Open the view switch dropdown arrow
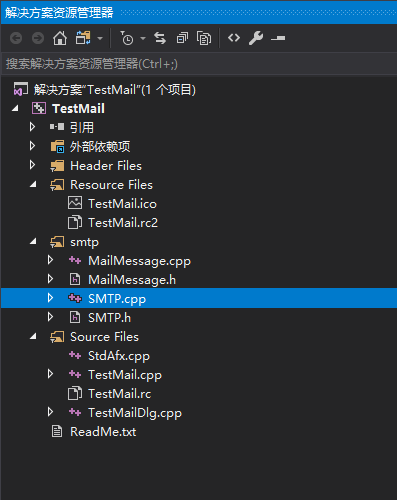This screenshot has width=397, height=500. [100, 38]
